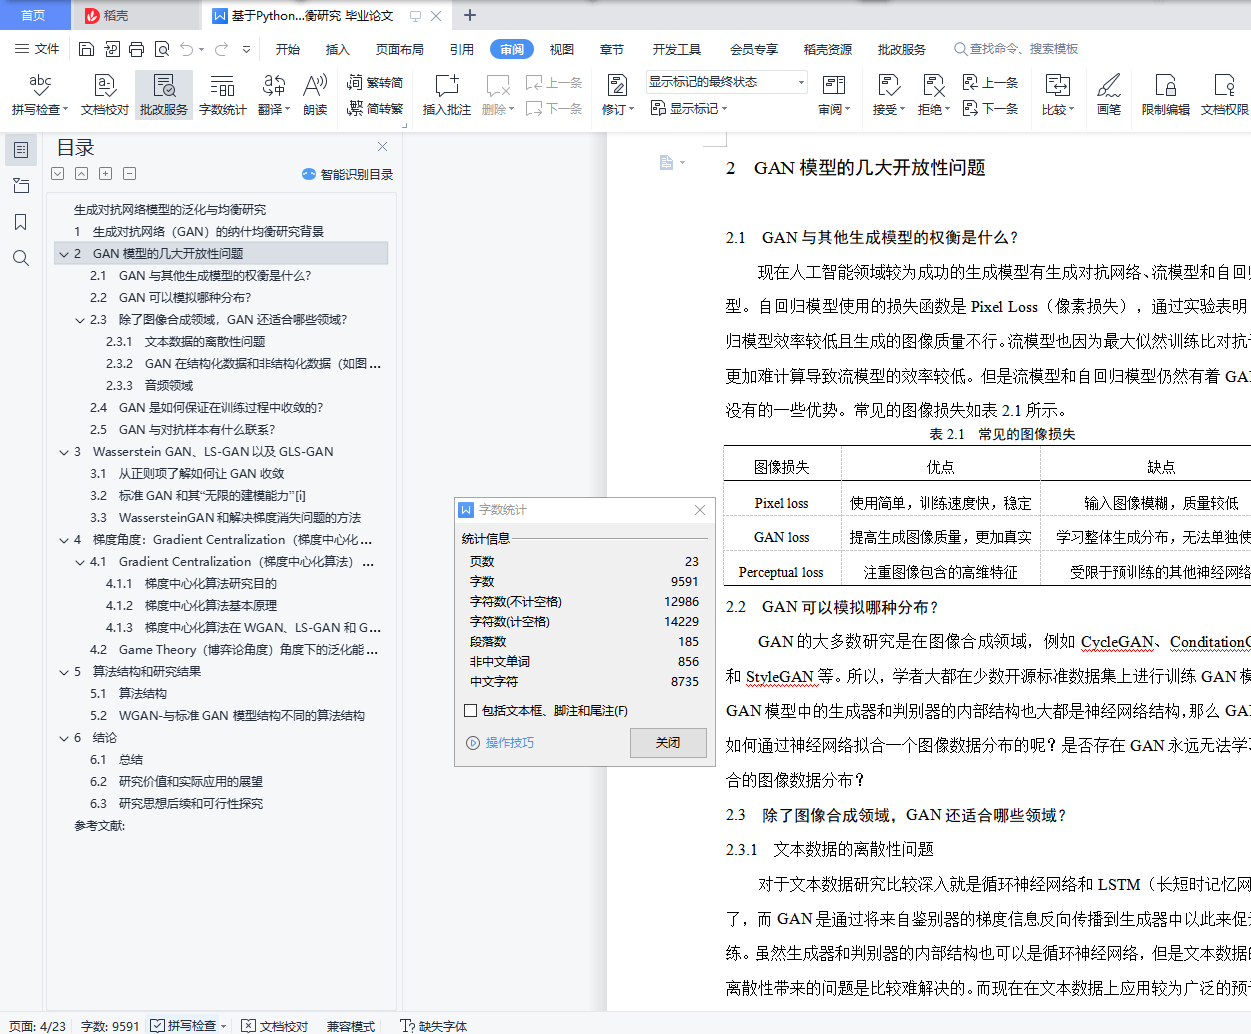1251x1034 pixels.
Task: Click 缺失字体 in the status bar
Action: coord(434,1026)
